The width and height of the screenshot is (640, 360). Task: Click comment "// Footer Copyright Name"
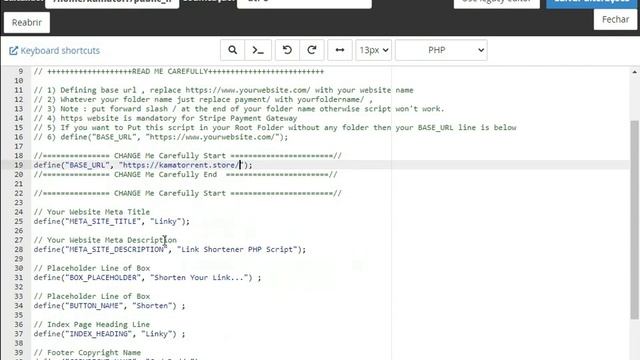pos(87,353)
